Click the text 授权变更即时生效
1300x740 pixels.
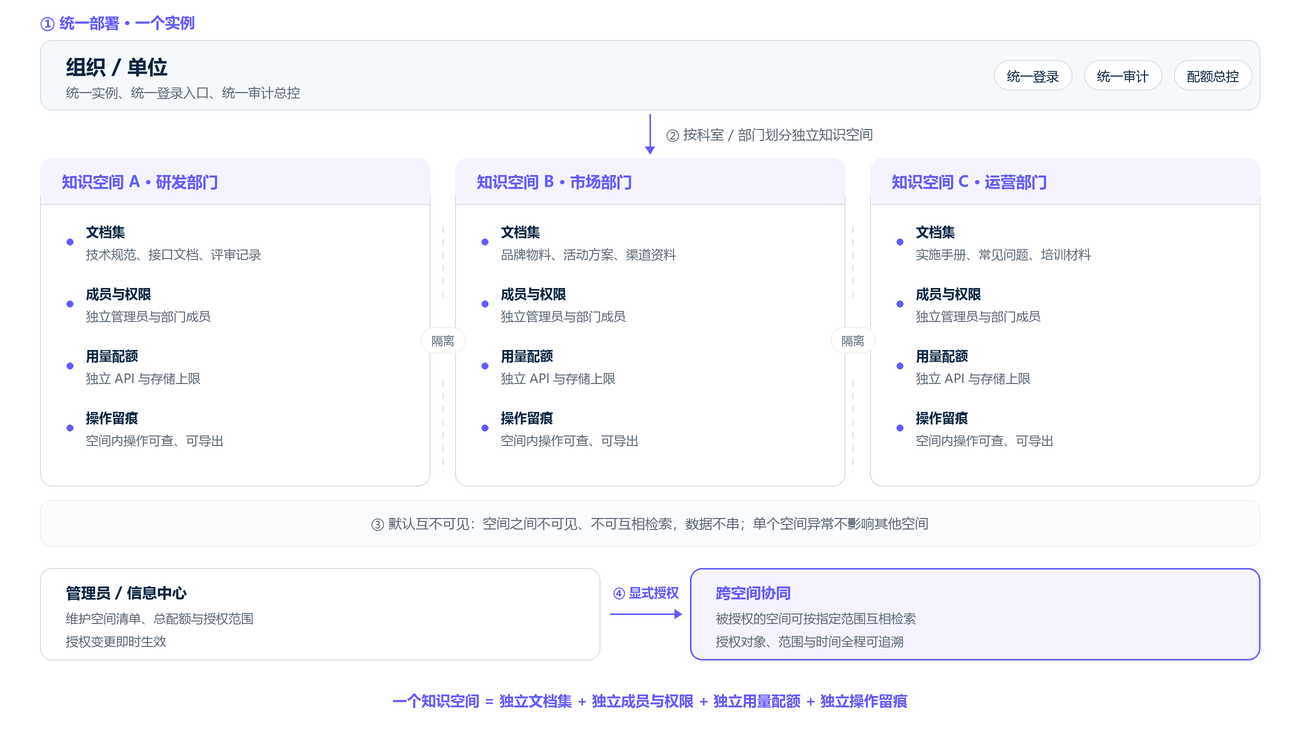coord(116,642)
